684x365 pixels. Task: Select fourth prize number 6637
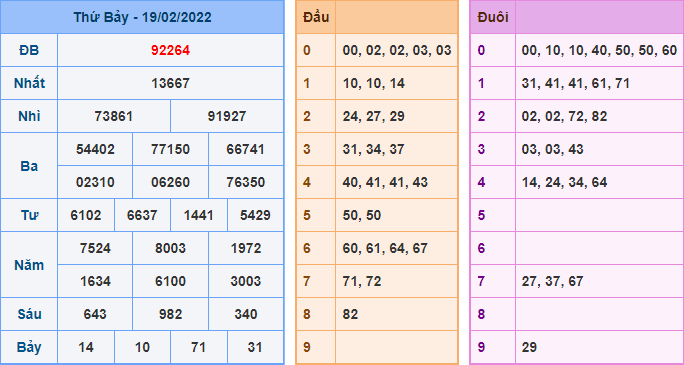(x=142, y=215)
